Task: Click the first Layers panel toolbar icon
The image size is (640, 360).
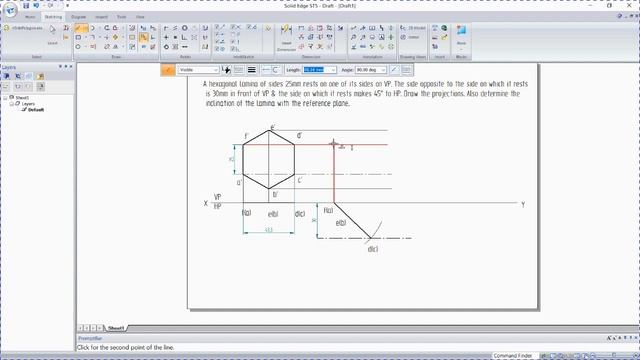Action: (x=7, y=76)
